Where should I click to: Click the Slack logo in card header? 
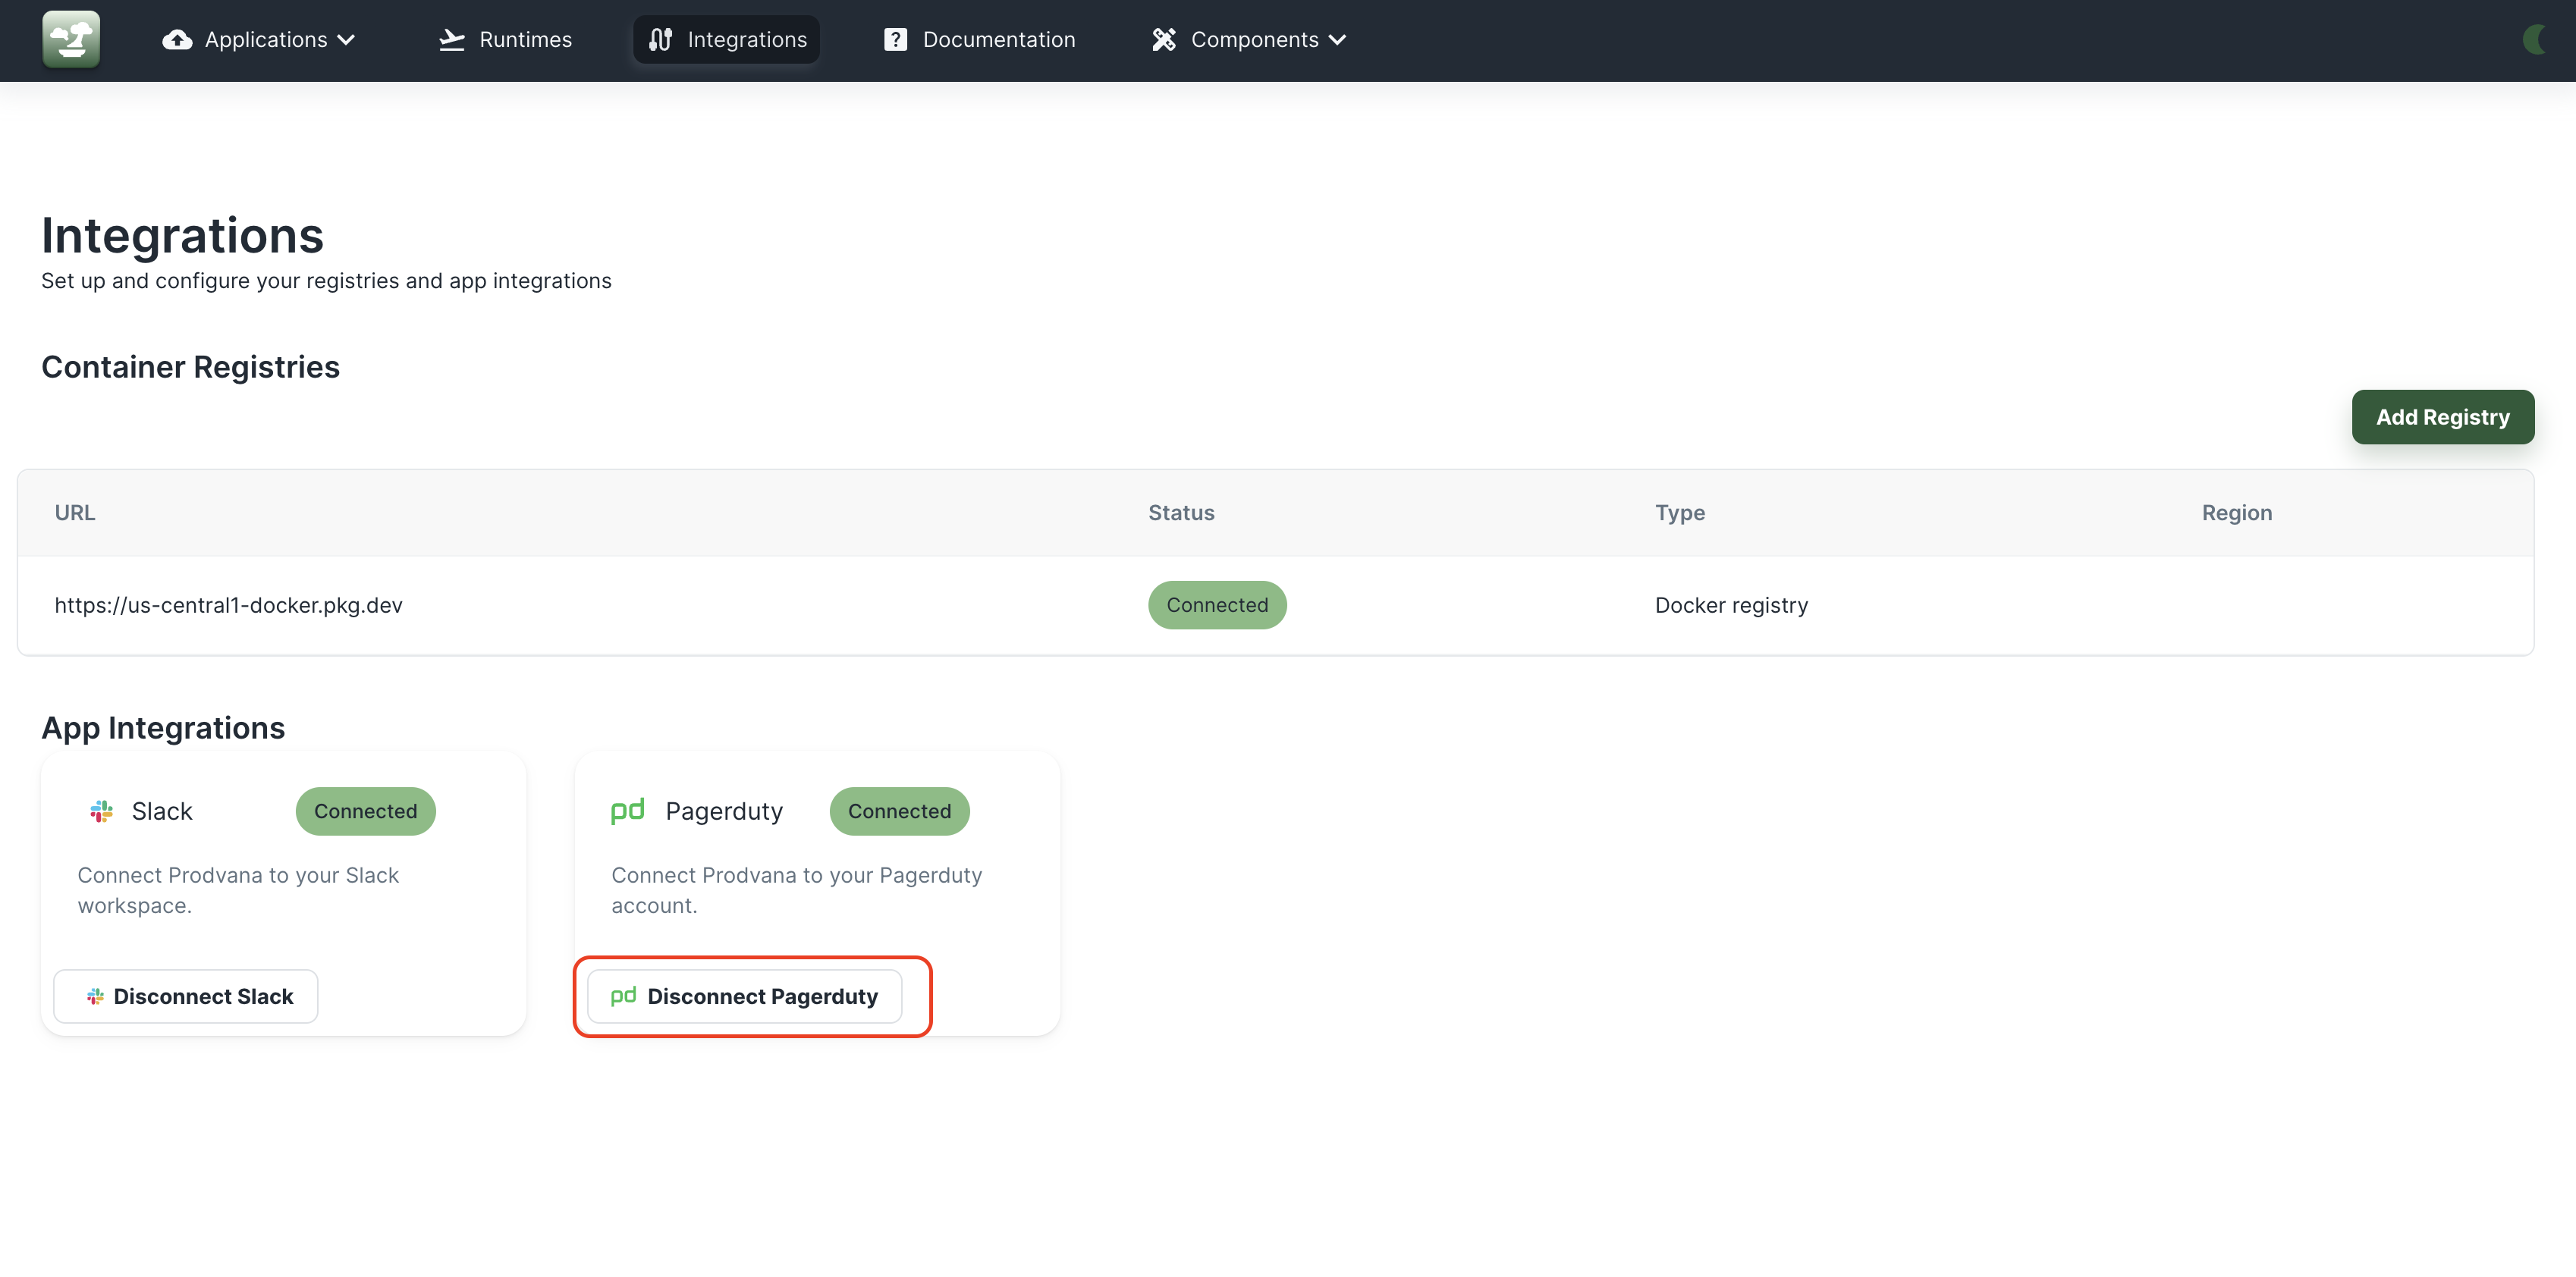pyautogui.click(x=101, y=811)
